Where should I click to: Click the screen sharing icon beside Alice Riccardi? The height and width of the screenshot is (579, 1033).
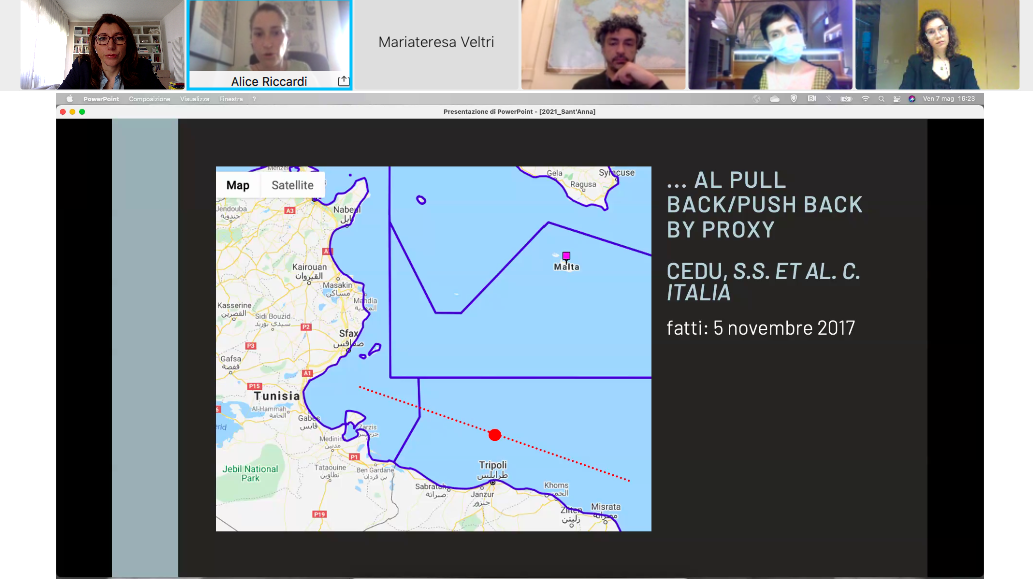(x=343, y=81)
